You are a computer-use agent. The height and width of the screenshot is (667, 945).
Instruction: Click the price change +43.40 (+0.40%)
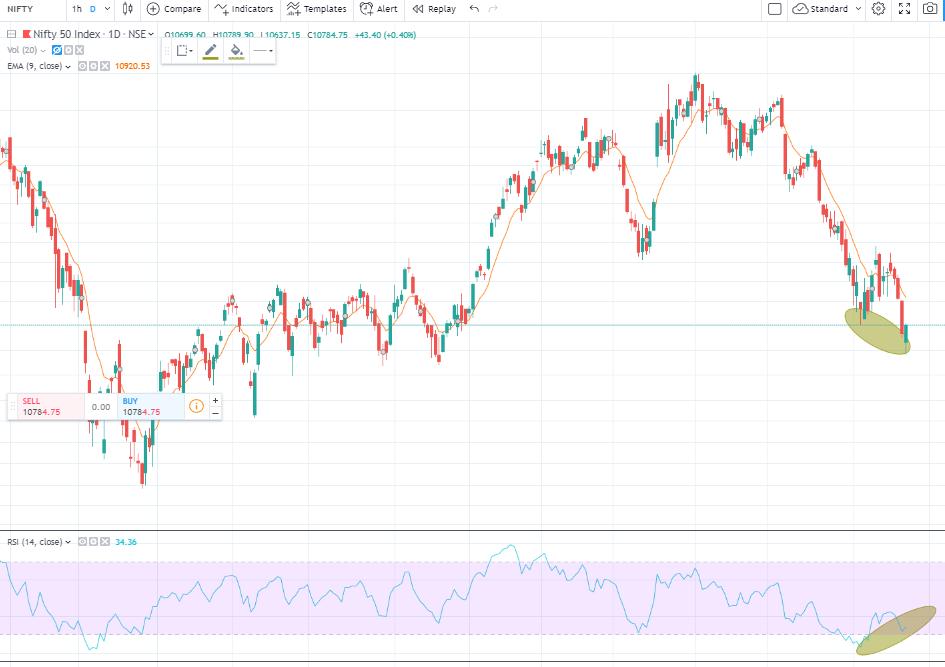tap(385, 35)
